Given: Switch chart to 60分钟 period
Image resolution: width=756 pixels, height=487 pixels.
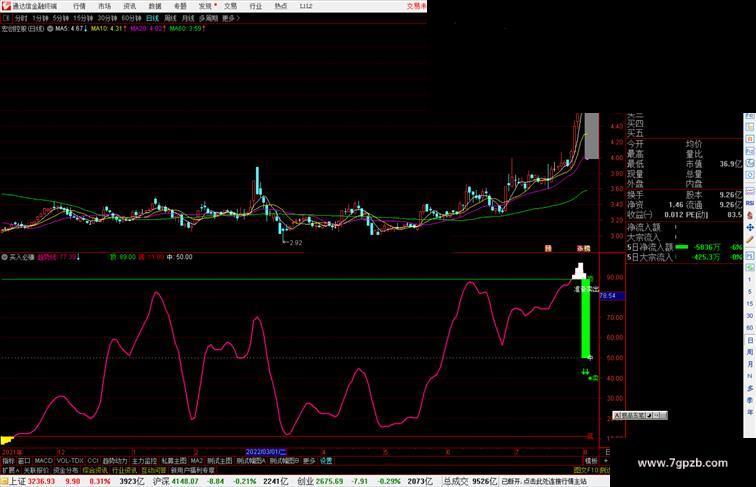Looking at the screenshot, I should tap(131, 18).
